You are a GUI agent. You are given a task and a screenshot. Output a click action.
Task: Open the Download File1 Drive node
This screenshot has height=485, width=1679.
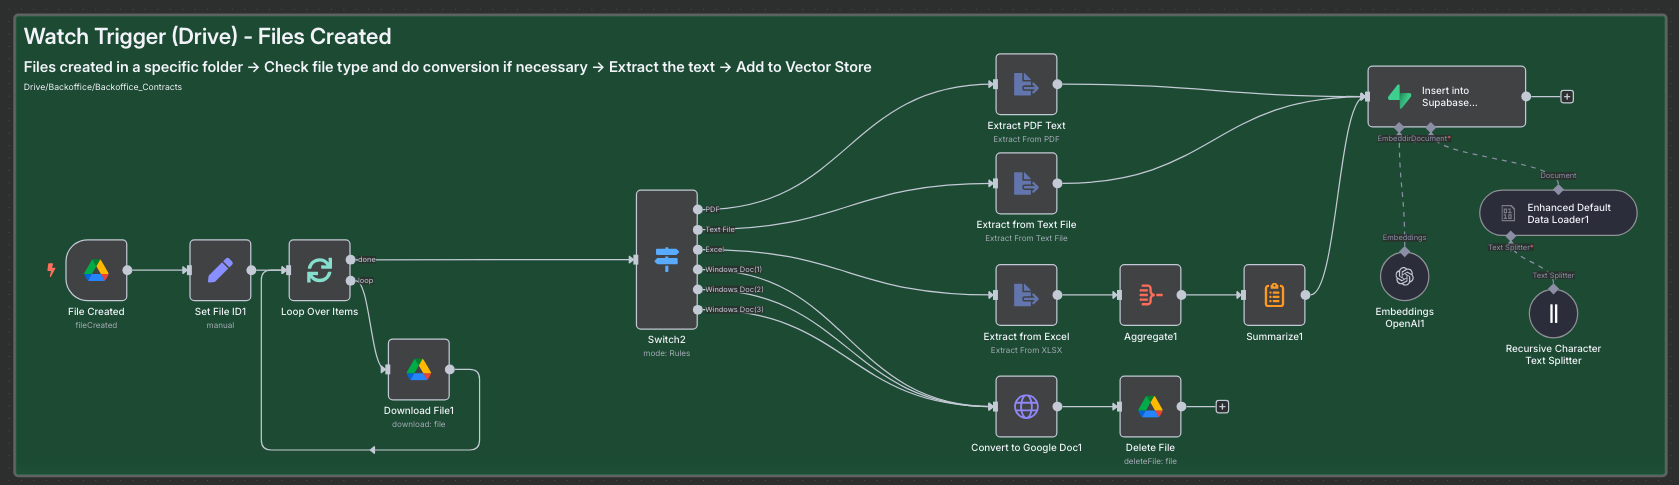point(419,369)
